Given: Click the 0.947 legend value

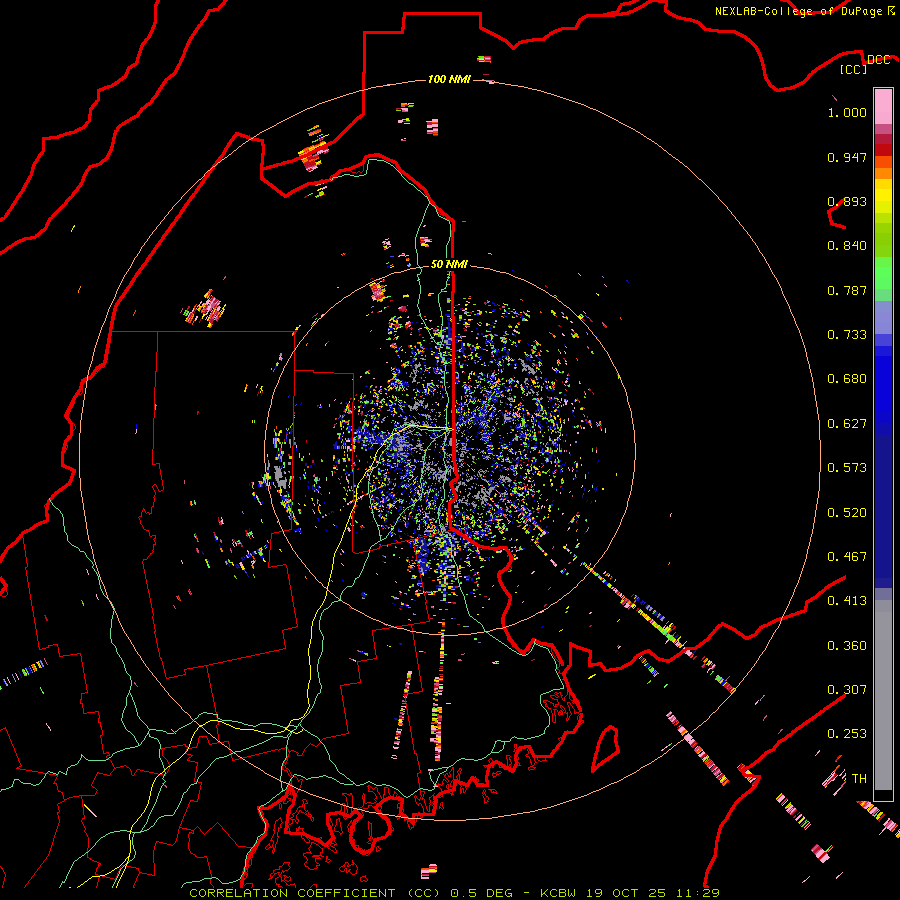Looking at the screenshot, I should (847, 157).
